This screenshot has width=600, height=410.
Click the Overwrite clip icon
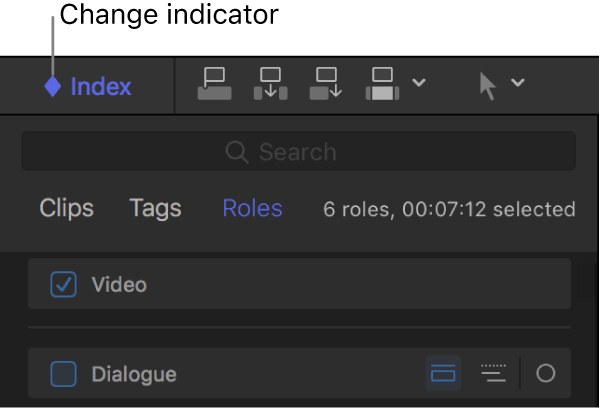[384, 85]
